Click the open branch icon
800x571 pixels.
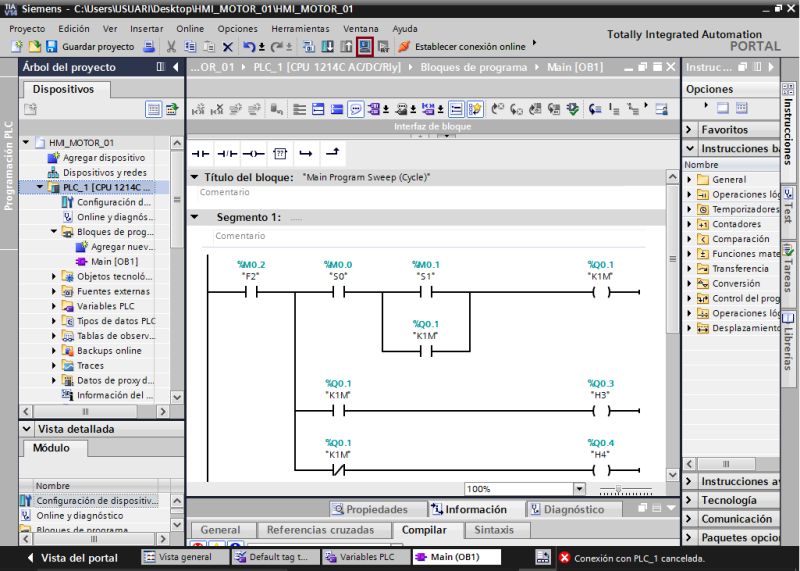click(306, 153)
